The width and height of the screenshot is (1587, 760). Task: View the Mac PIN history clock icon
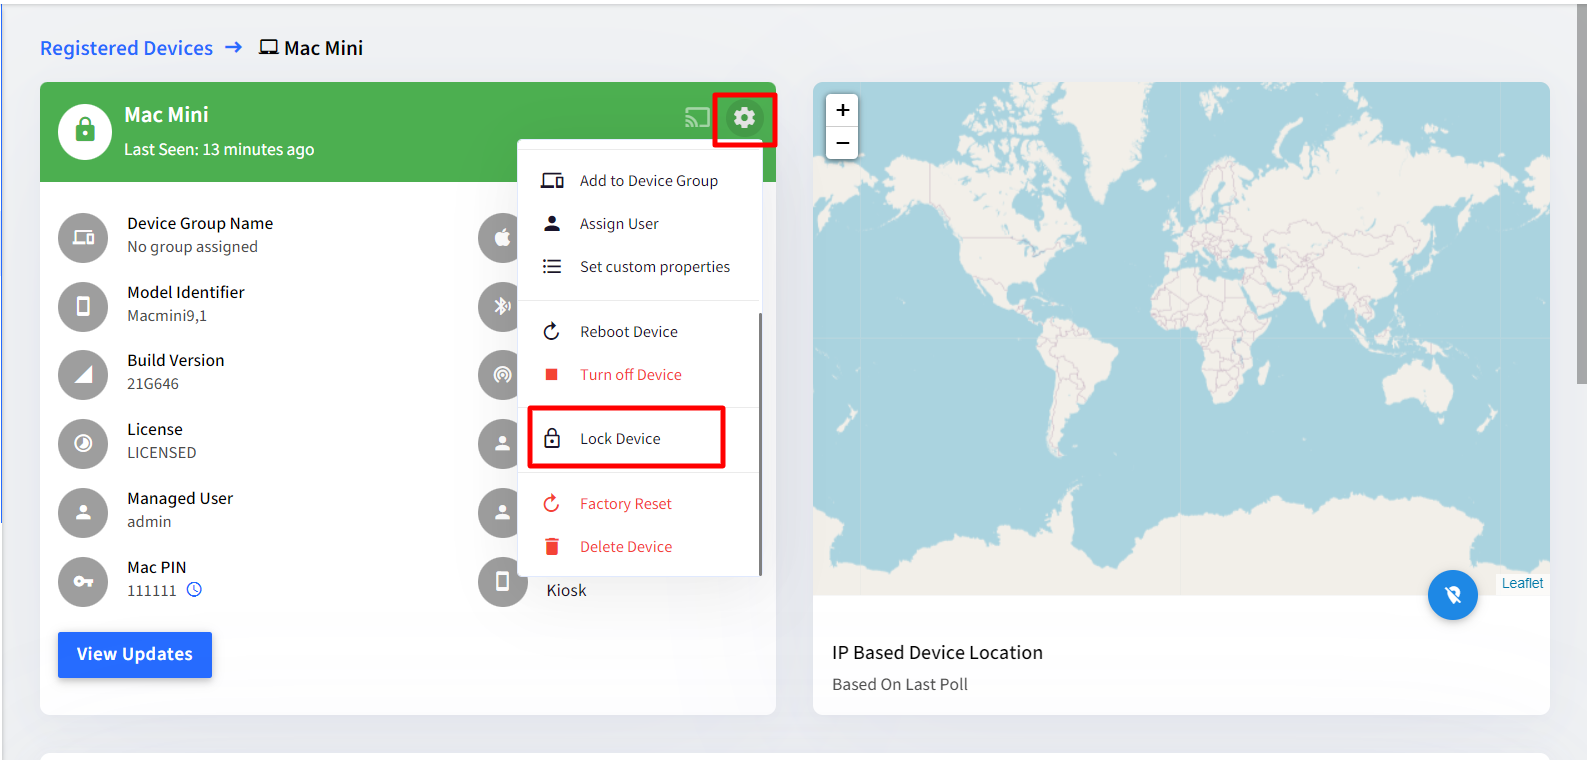(x=194, y=590)
